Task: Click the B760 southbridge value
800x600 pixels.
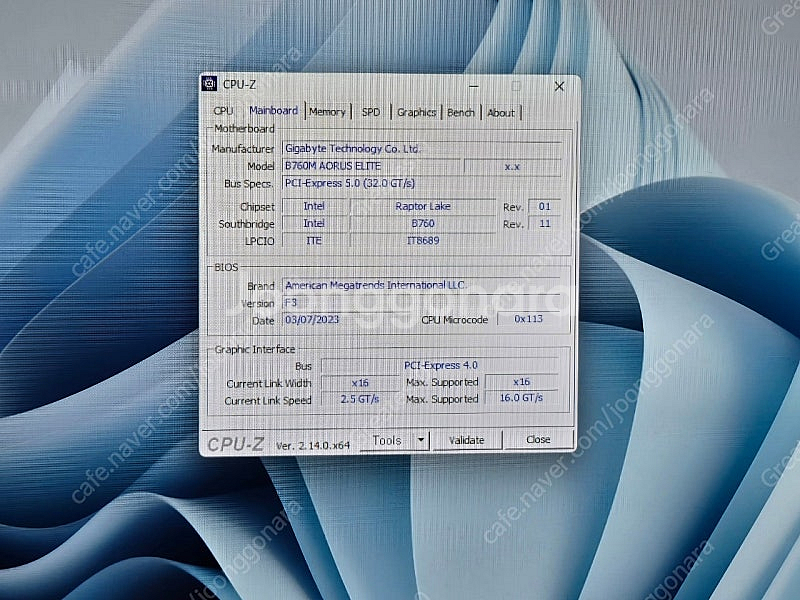Action: (422, 223)
